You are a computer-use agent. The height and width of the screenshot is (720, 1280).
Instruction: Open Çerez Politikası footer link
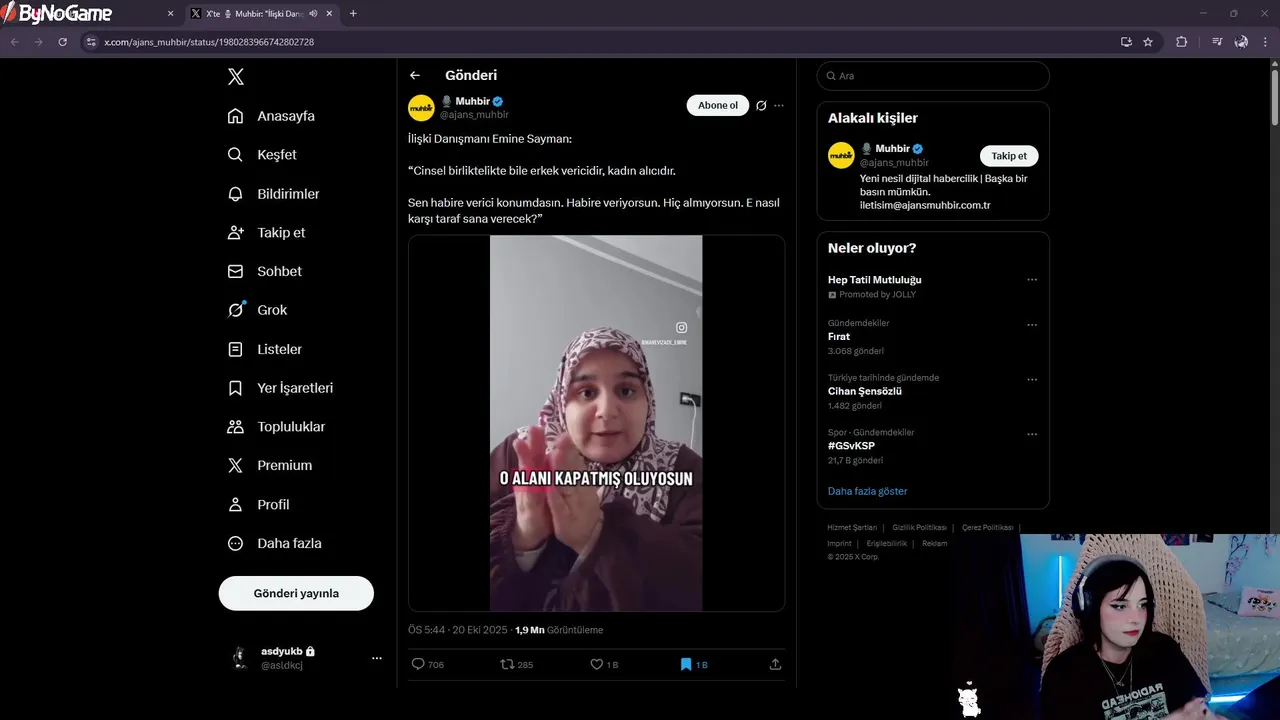point(987,527)
